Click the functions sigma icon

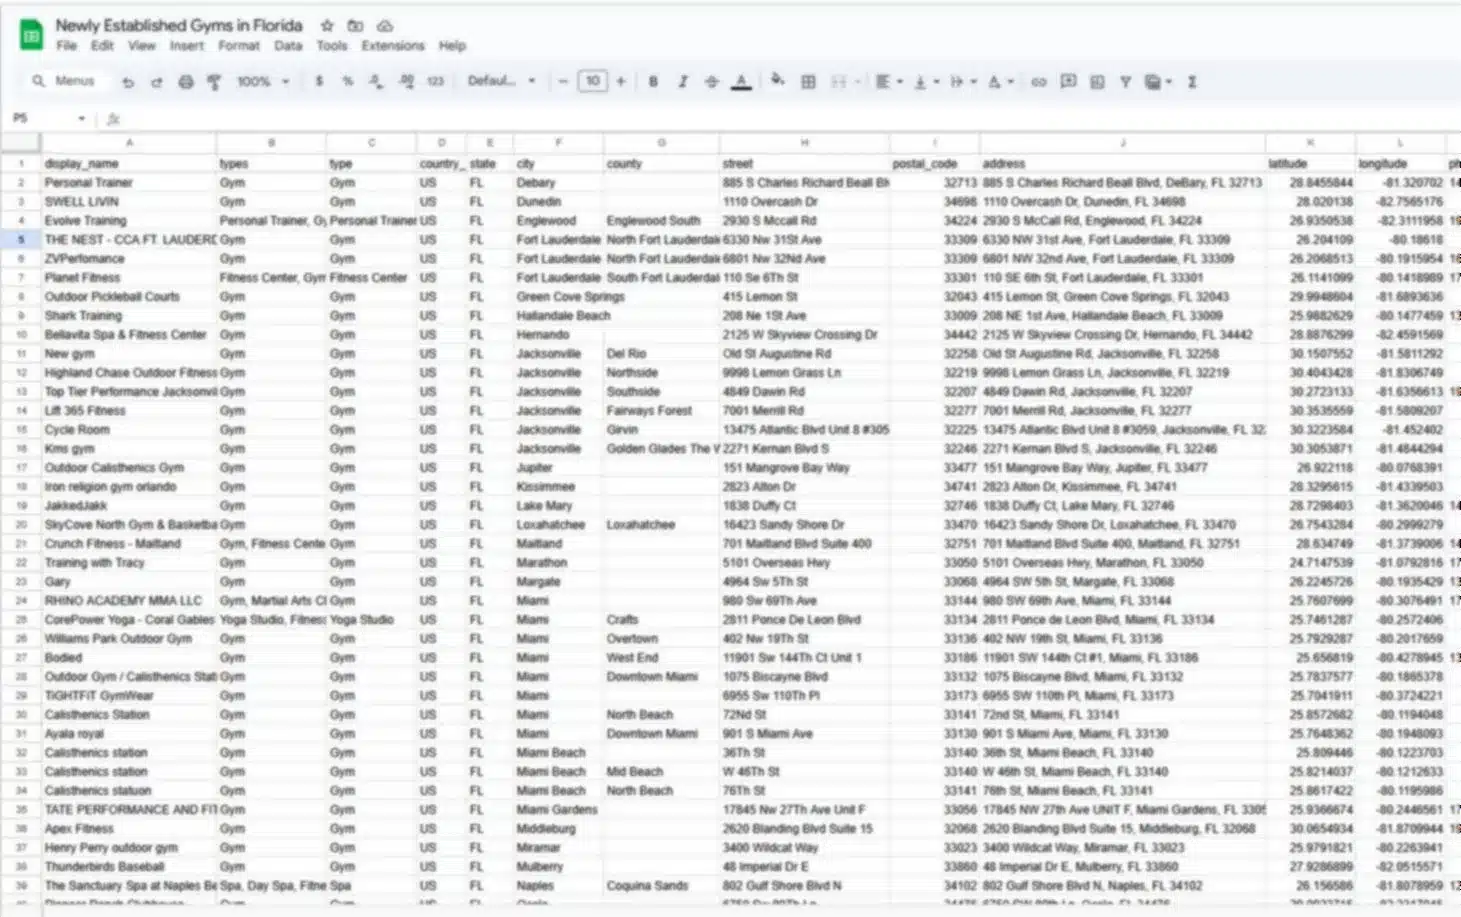click(1192, 82)
